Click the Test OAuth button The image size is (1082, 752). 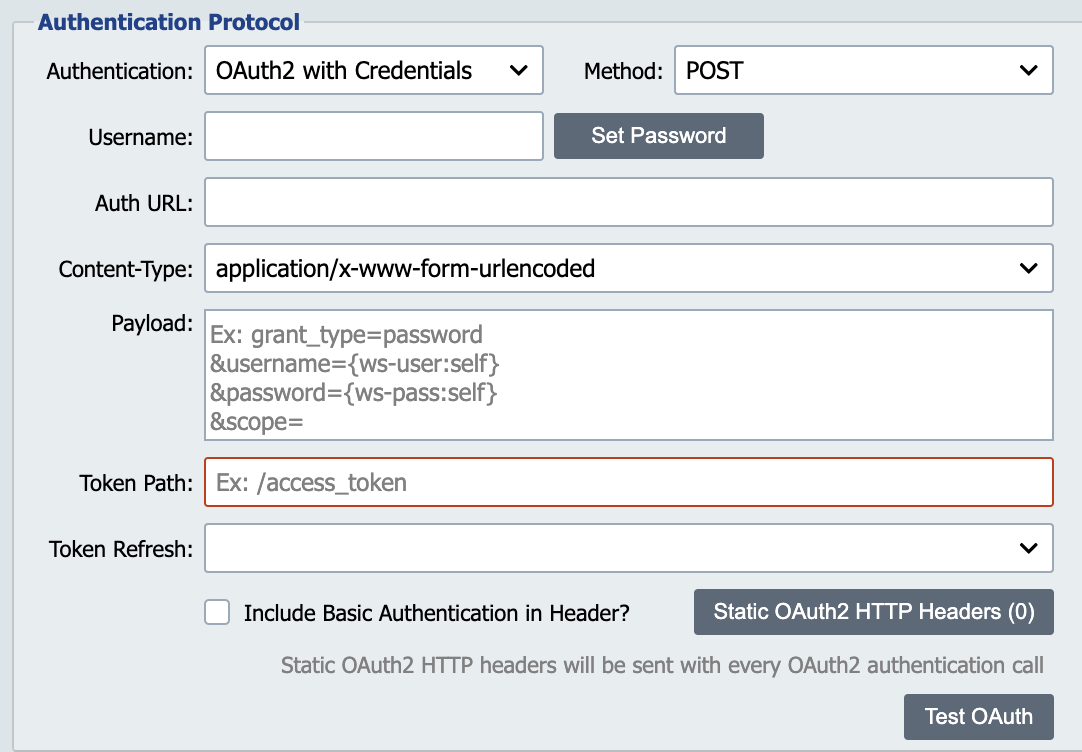pos(978,717)
